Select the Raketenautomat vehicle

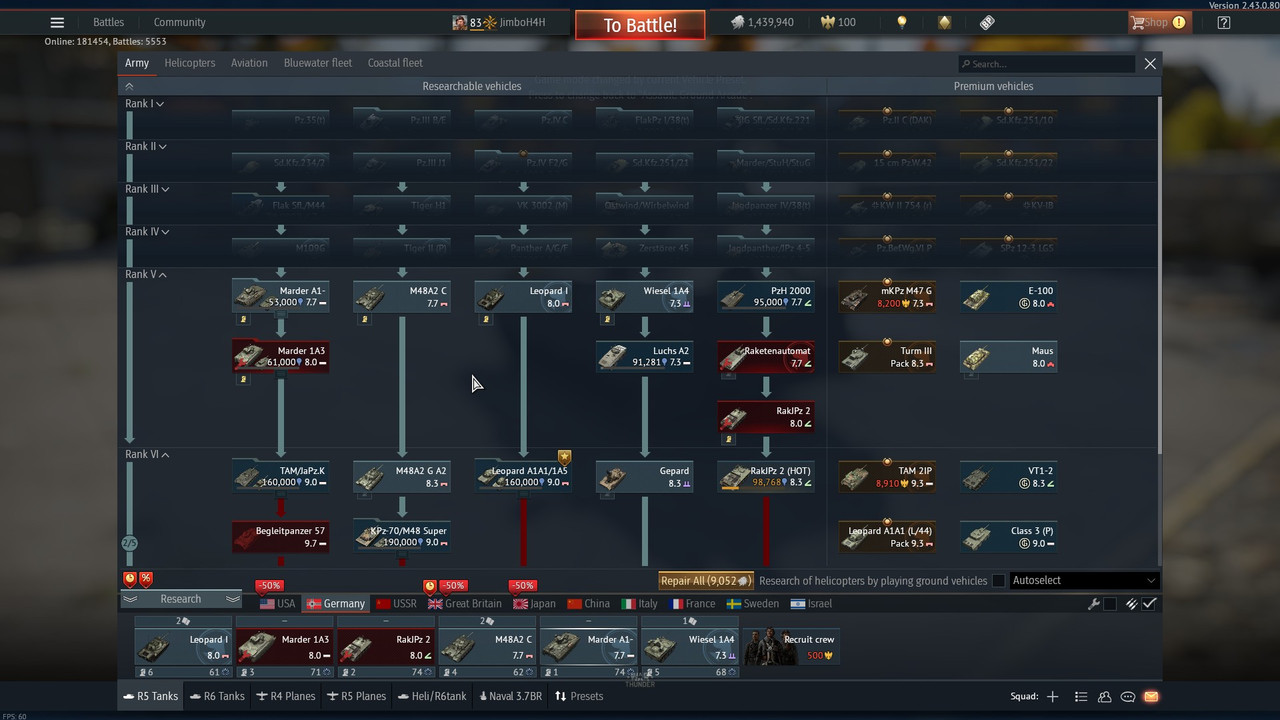[766, 356]
